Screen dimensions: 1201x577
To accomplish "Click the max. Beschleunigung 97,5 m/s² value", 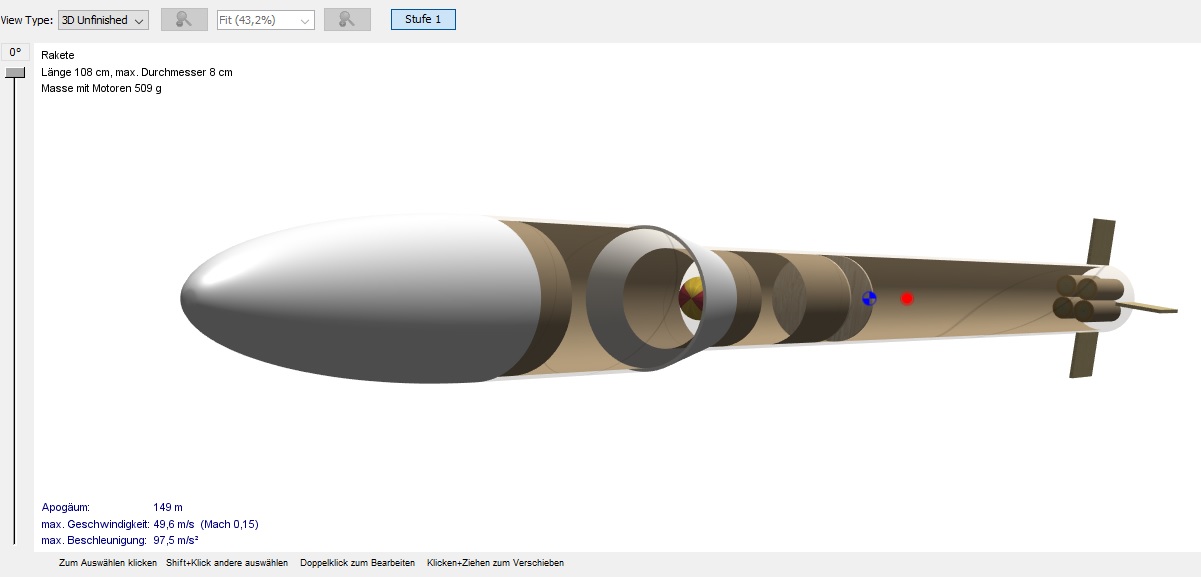I will point(176,540).
